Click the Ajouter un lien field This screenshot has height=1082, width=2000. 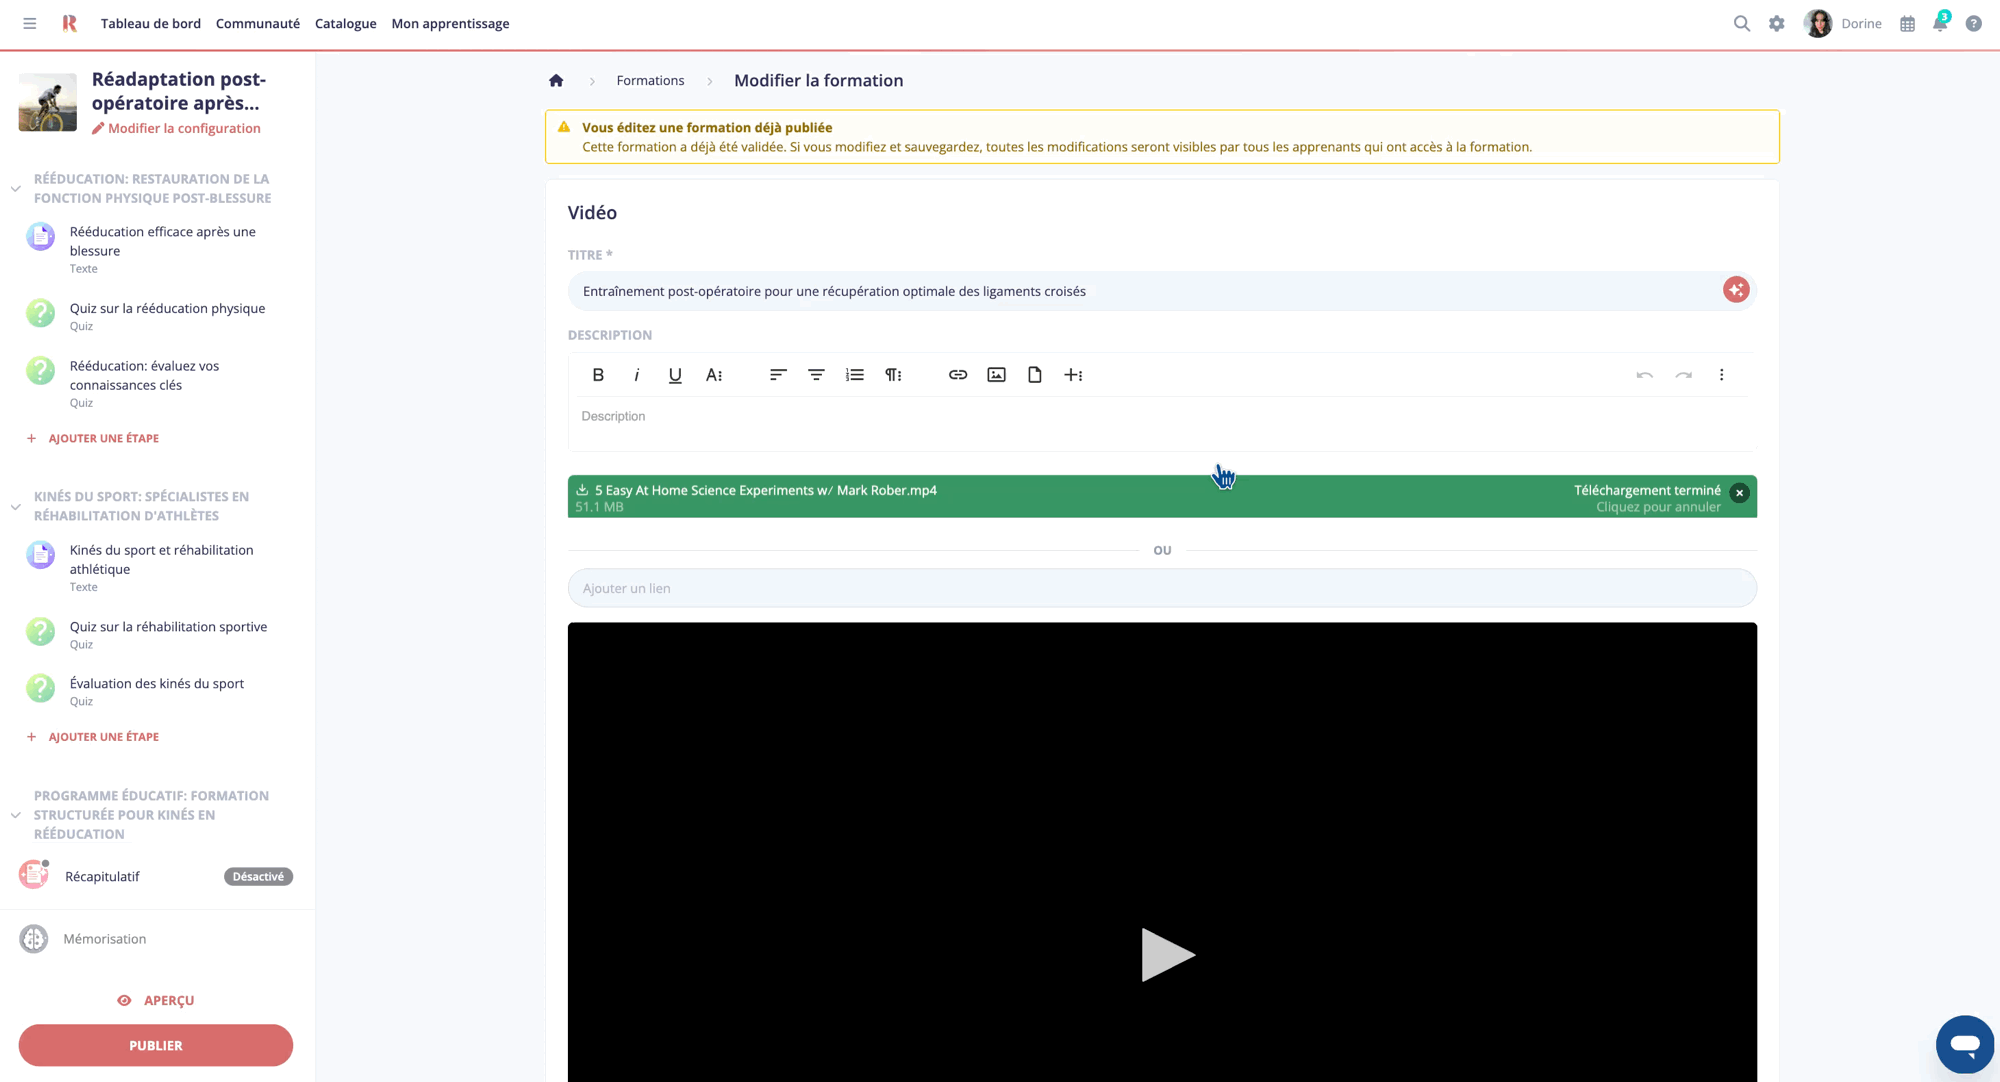point(1162,588)
